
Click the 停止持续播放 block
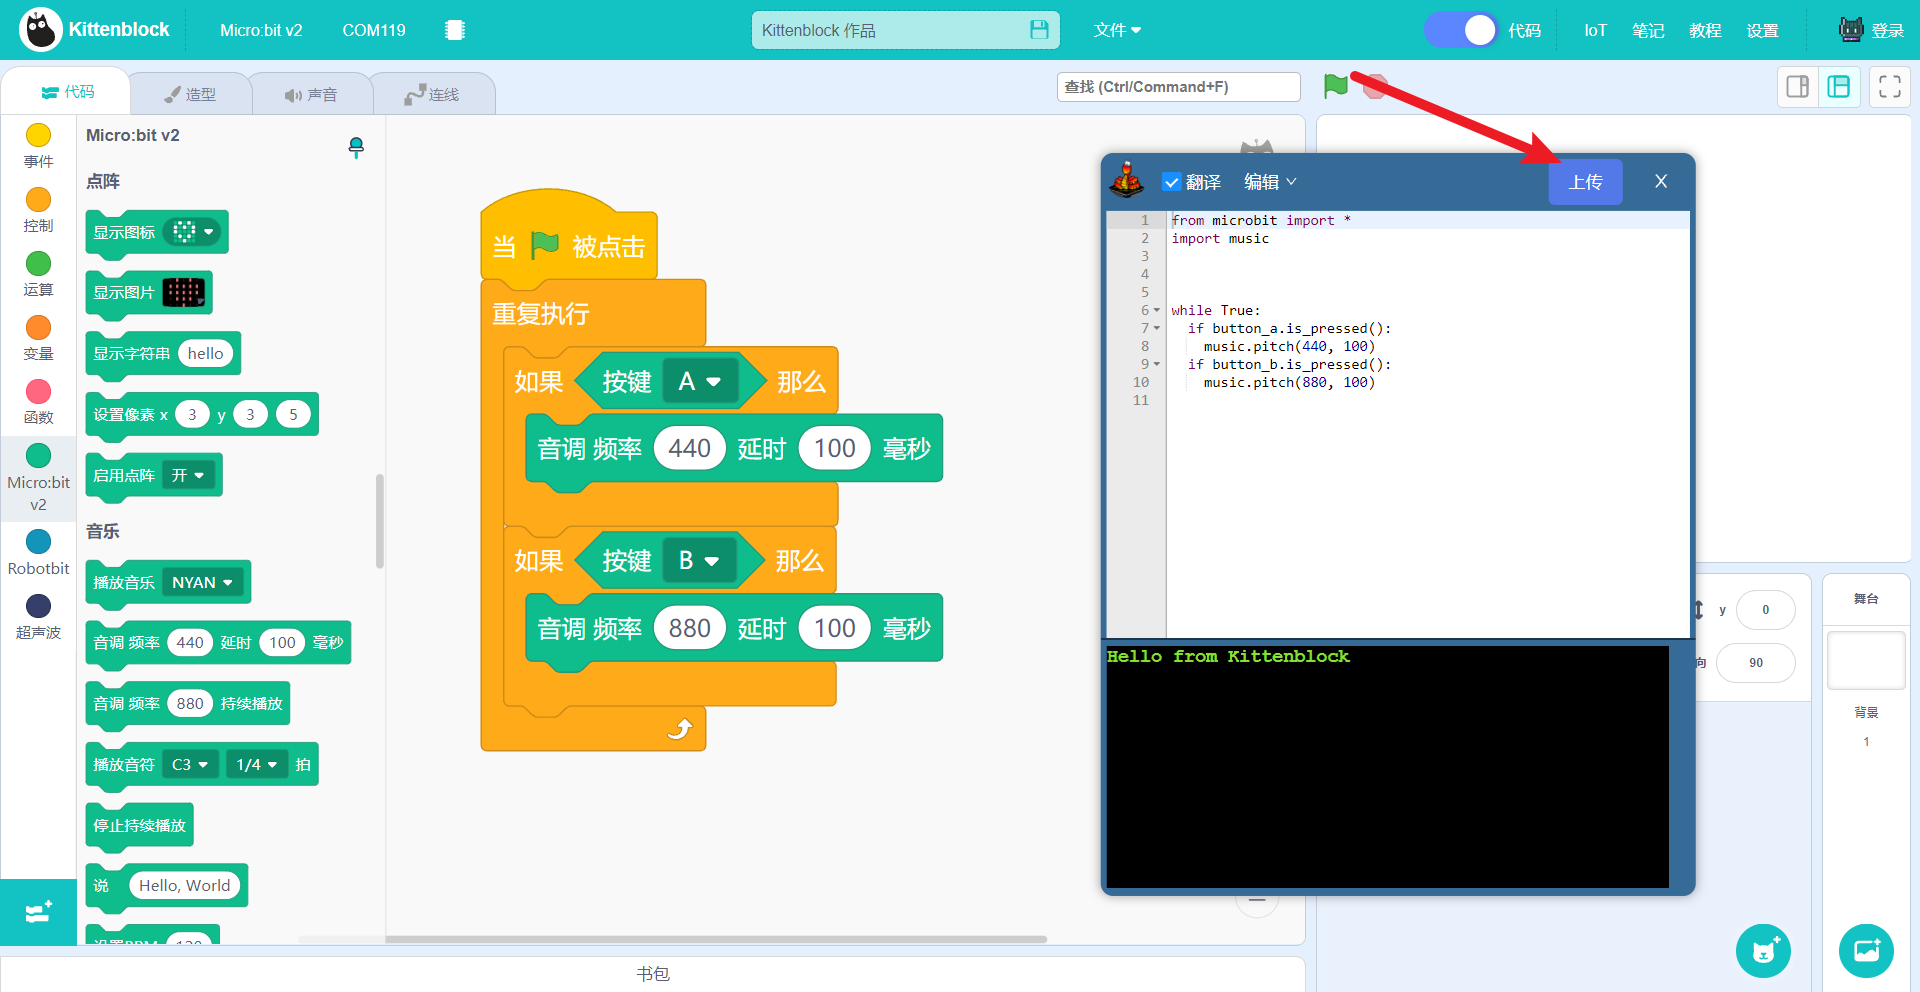coord(140,826)
